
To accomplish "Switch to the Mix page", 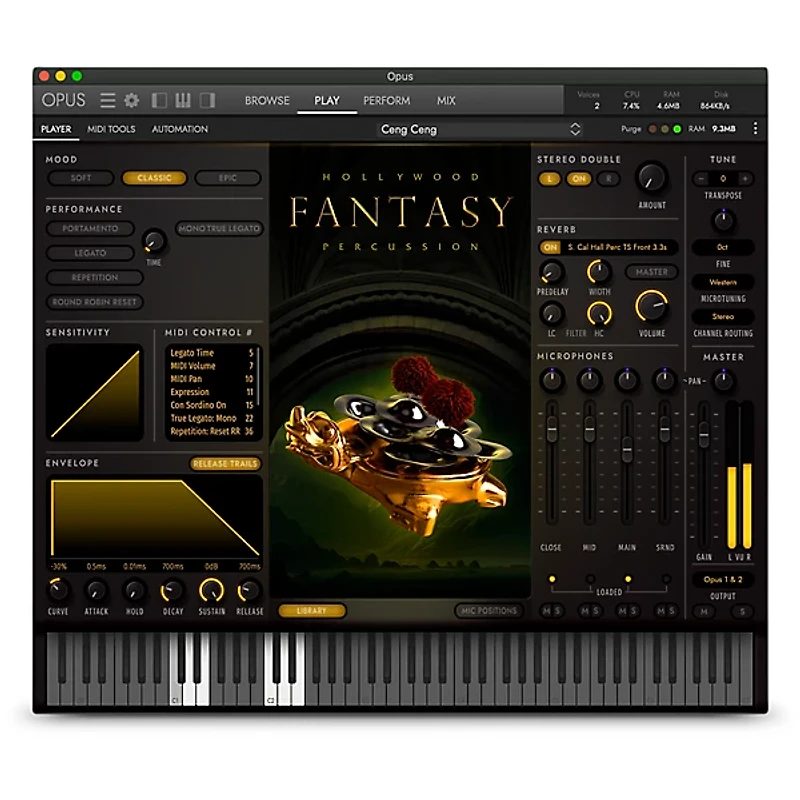I will pyautogui.click(x=446, y=101).
